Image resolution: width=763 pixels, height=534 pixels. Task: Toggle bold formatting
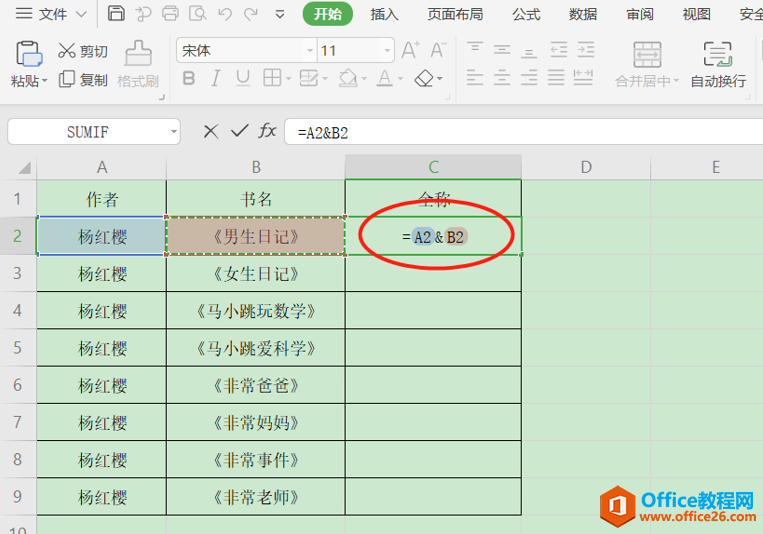pos(189,78)
